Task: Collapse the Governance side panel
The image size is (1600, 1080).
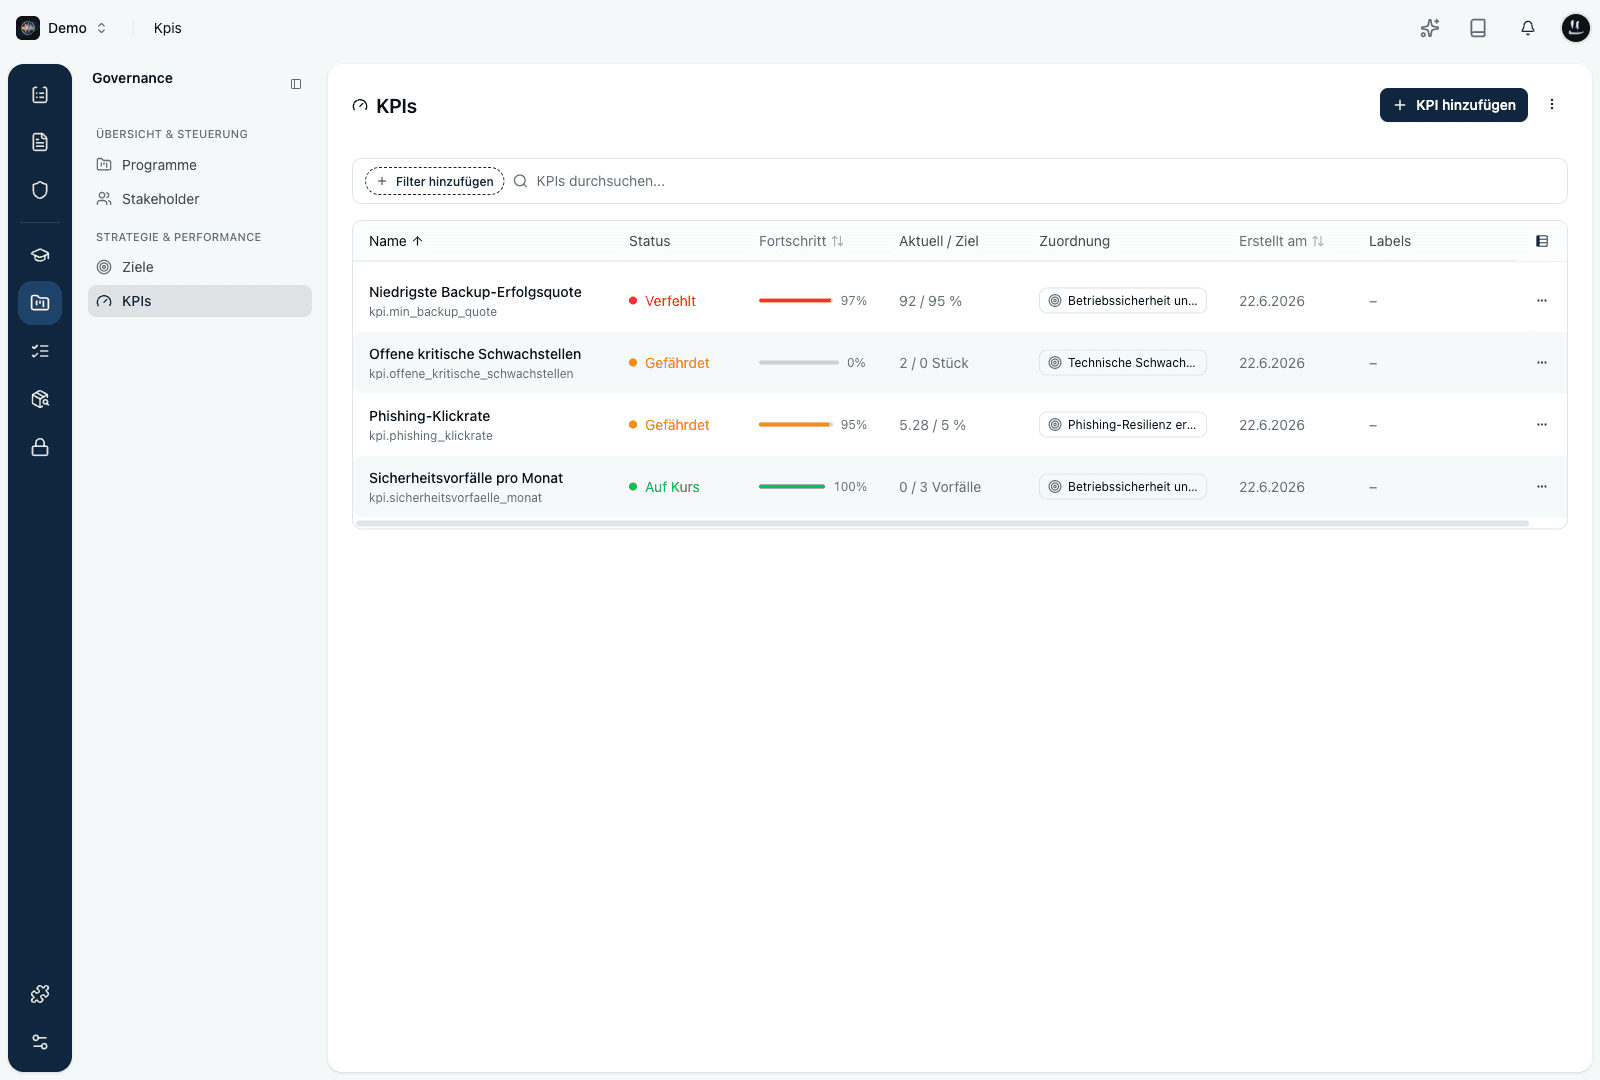Action: pos(296,84)
